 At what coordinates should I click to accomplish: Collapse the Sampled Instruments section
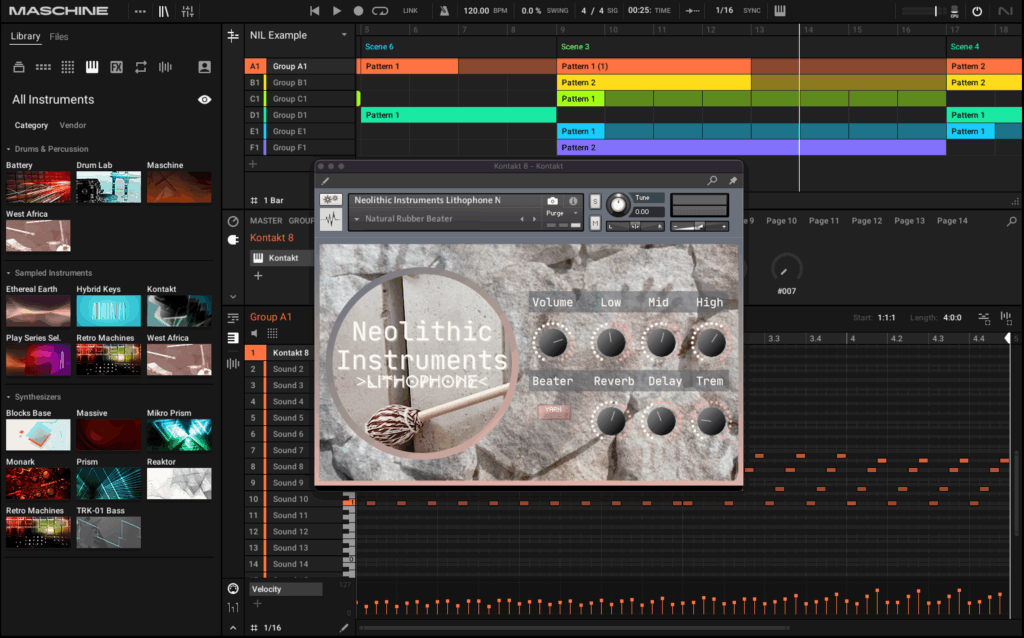pyautogui.click(x=8, y=273)
